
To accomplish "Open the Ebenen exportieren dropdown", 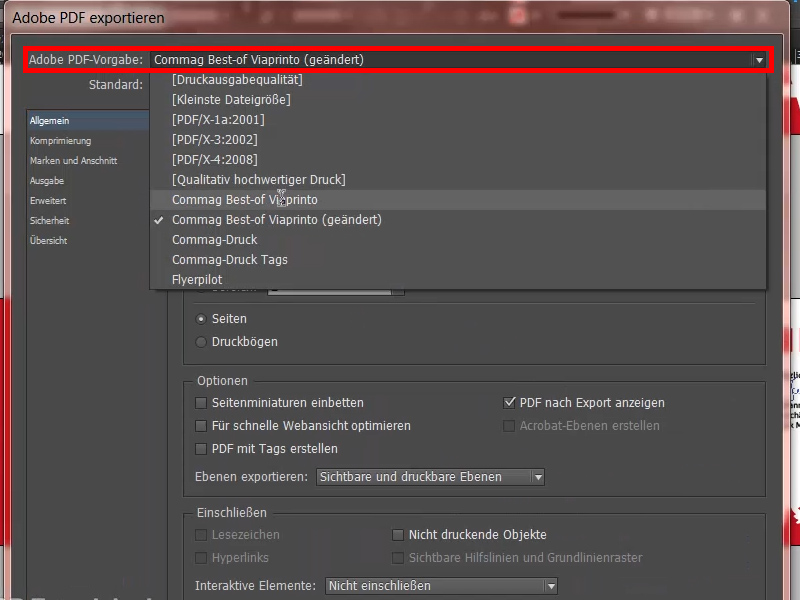I will (x=430, y=477).
